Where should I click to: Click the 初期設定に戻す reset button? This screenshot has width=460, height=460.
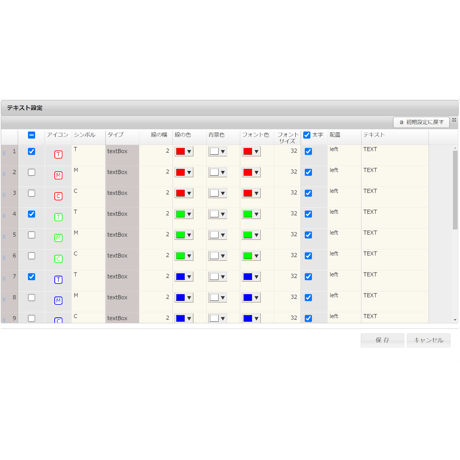tap(421, 122)
